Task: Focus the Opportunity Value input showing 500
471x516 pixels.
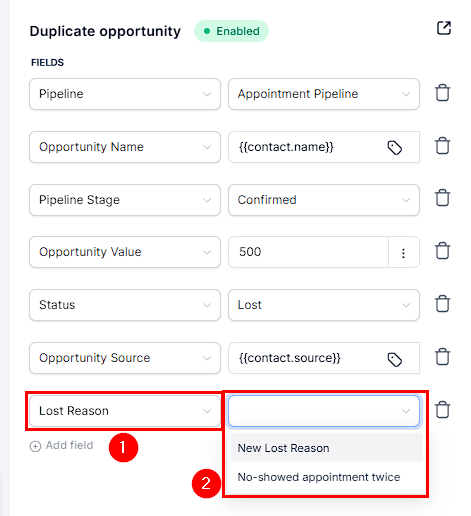Action: [x=308, y=252]
